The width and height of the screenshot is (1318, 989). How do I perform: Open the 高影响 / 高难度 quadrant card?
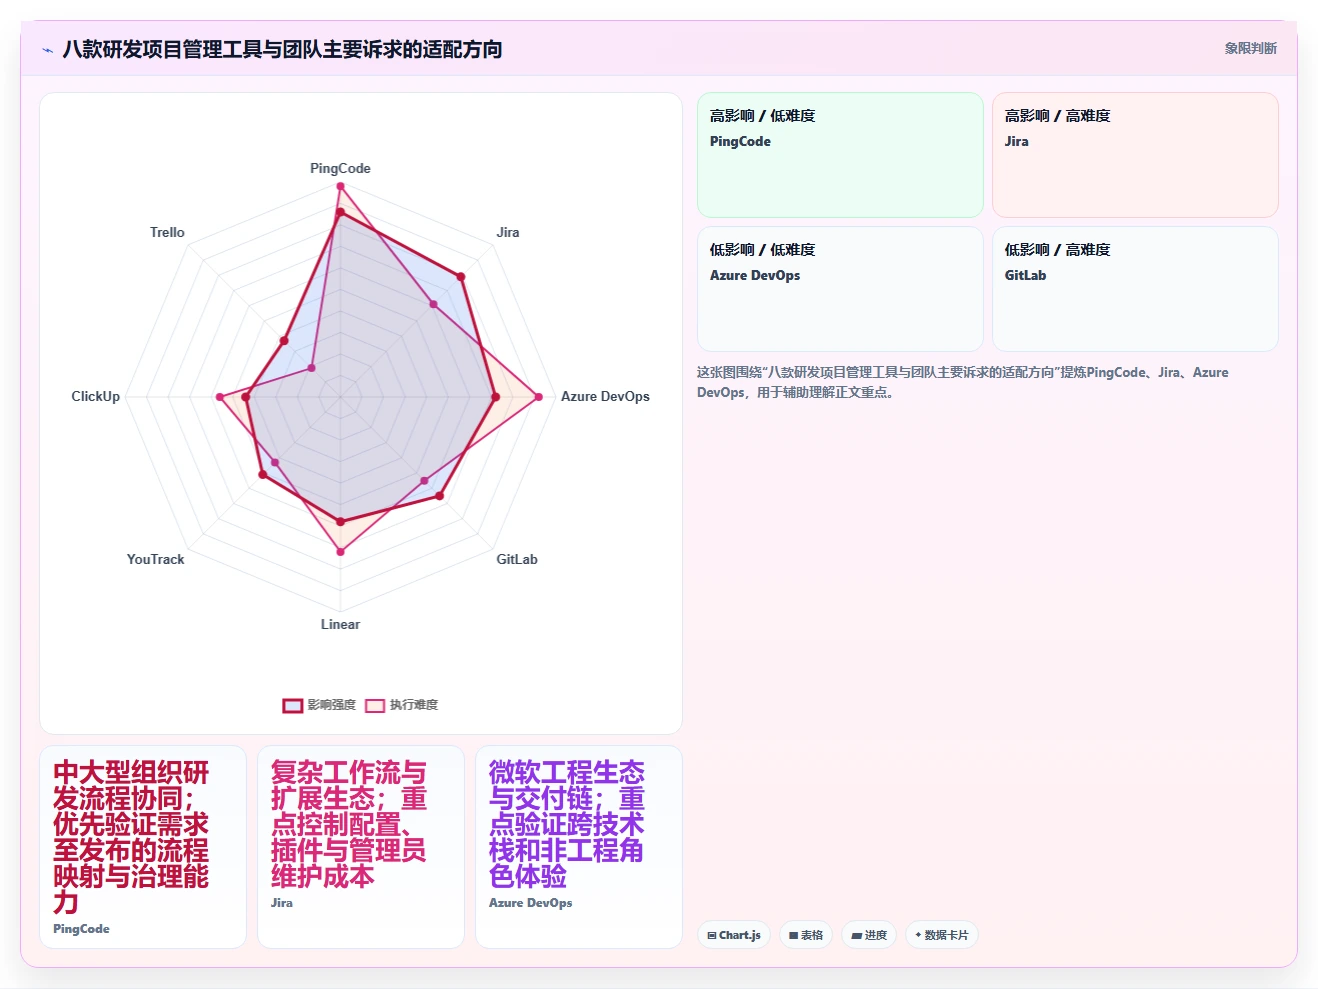[1135, 155]
